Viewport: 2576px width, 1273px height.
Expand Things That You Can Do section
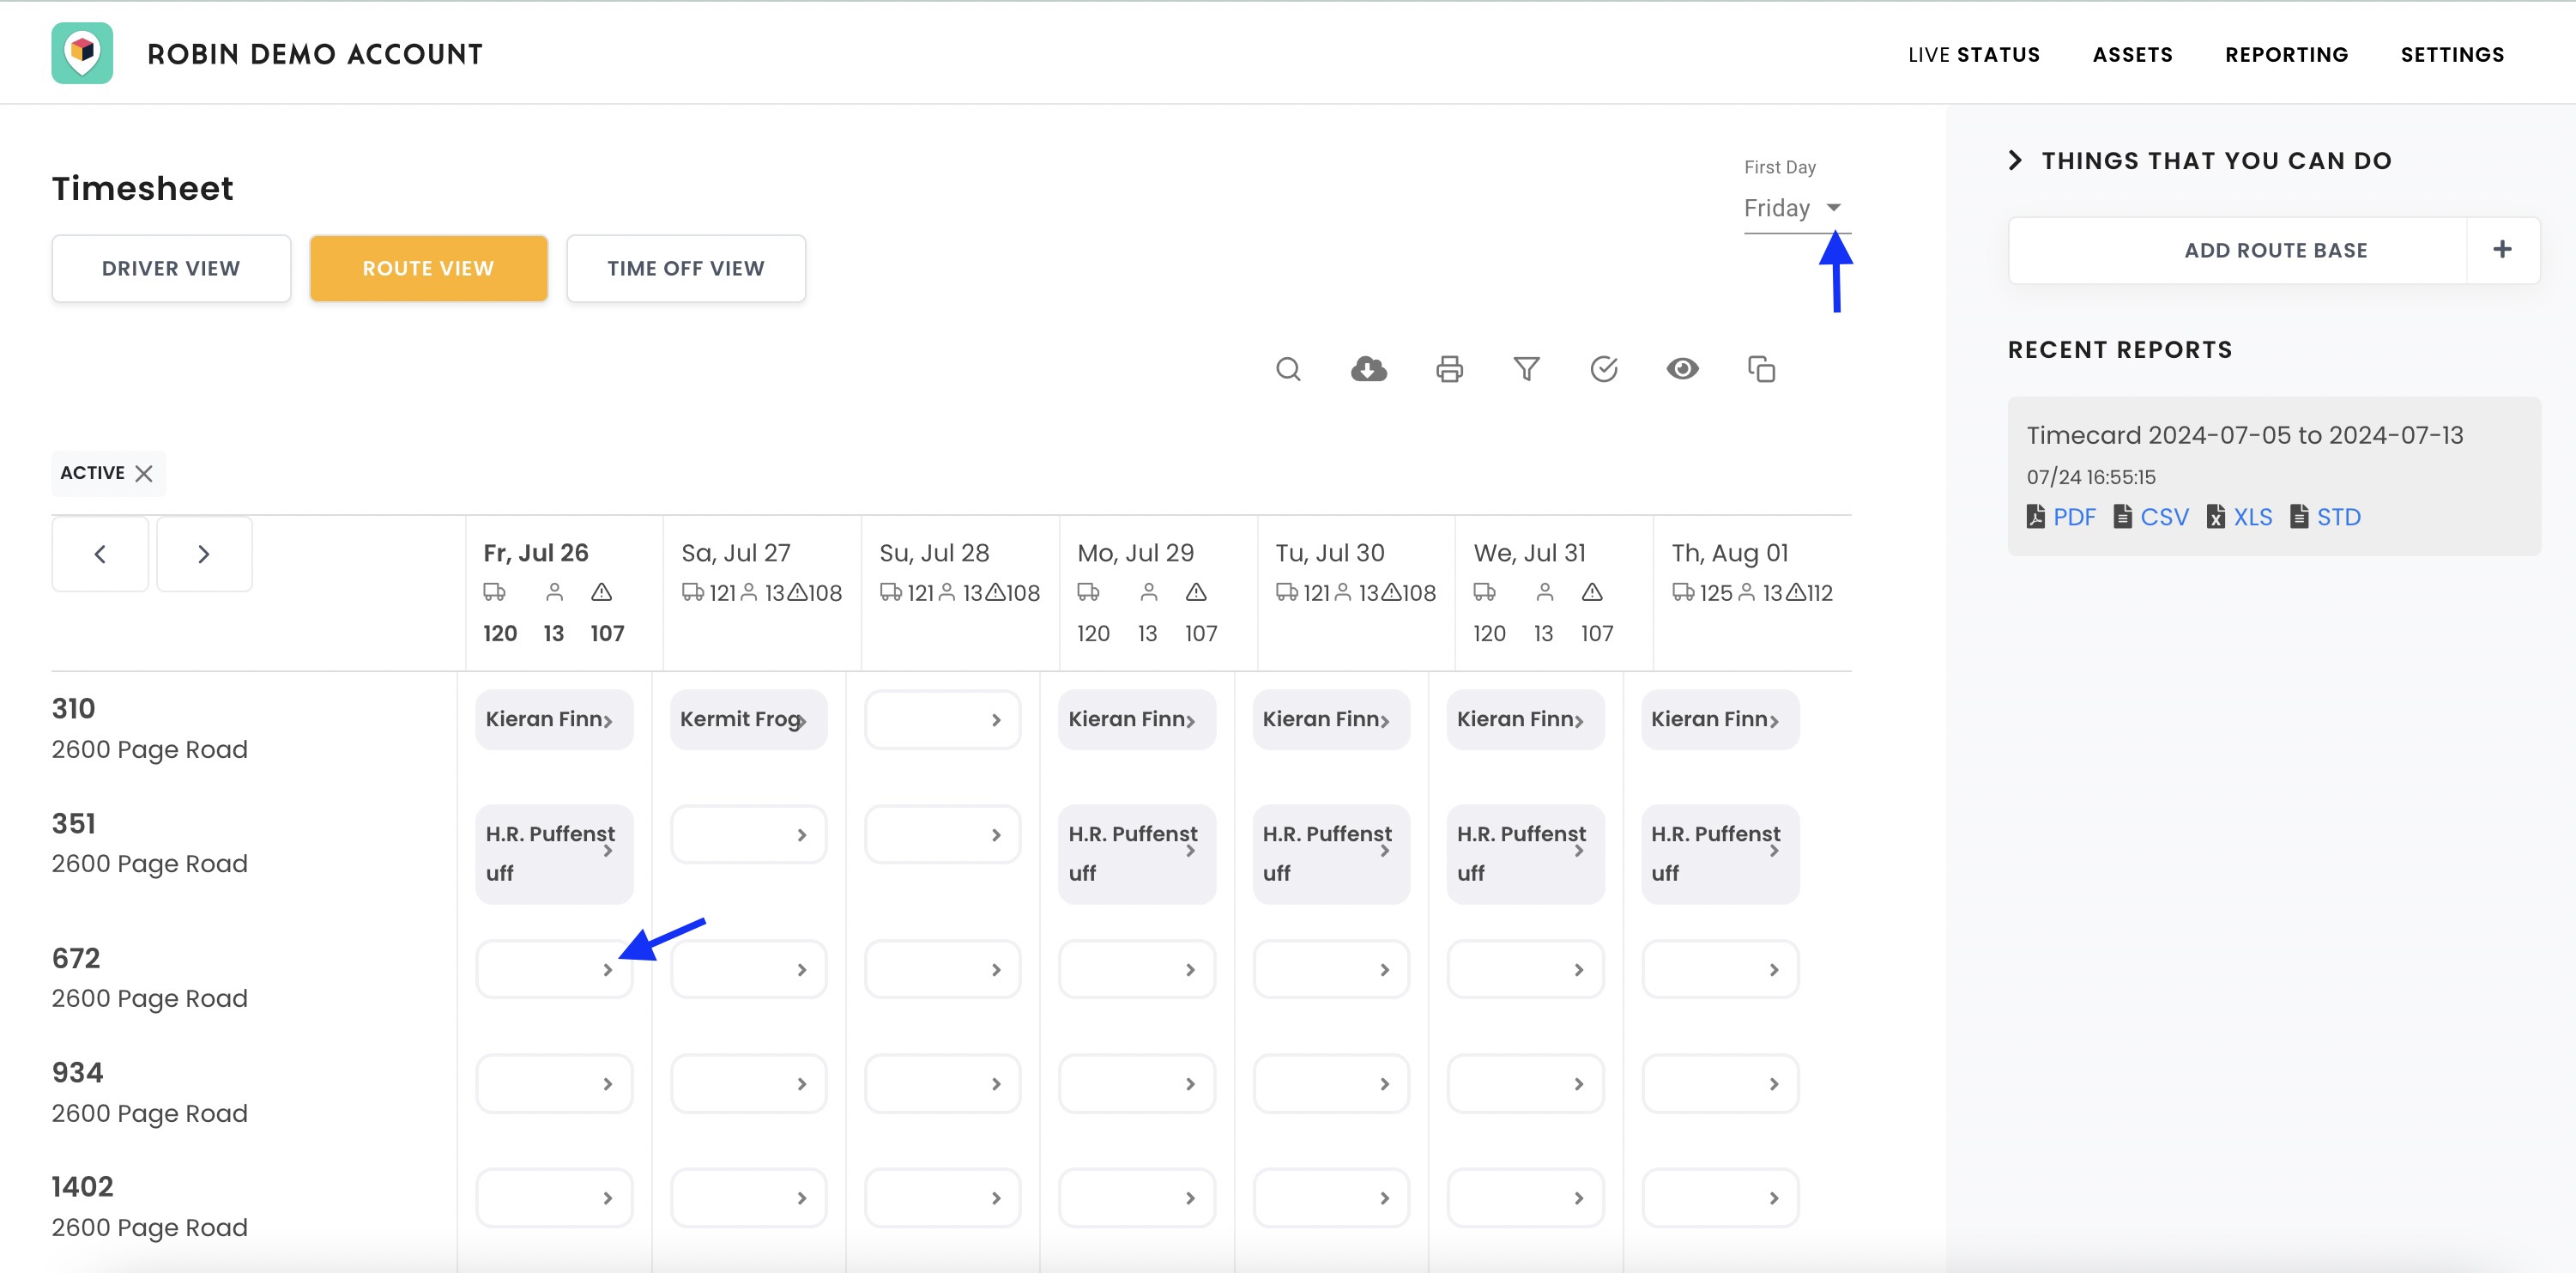[2200, 161]
